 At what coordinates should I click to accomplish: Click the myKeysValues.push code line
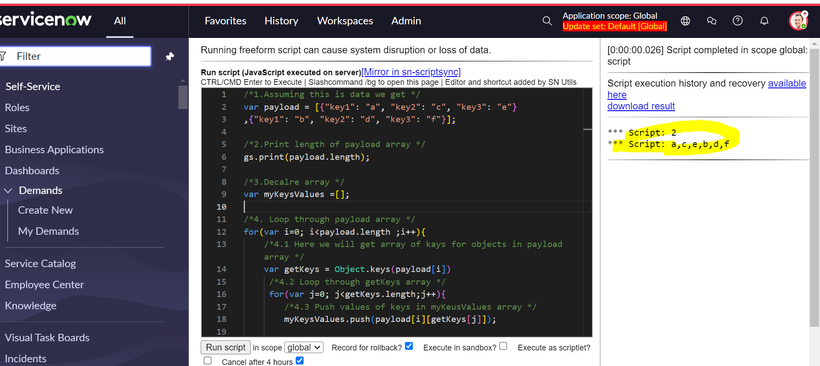tap(390, 319)
